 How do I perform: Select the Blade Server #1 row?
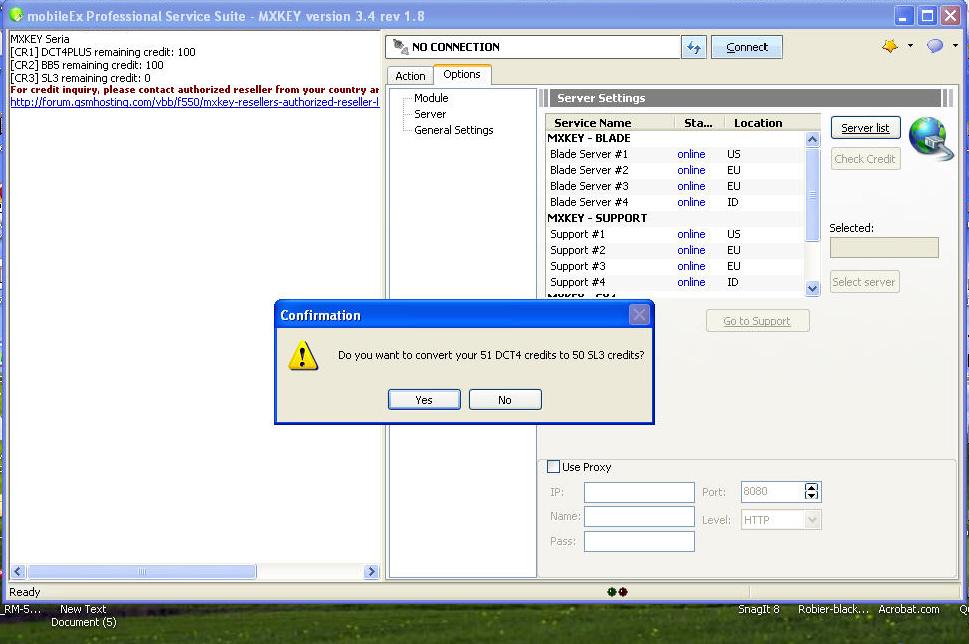(x=675, y=154)
